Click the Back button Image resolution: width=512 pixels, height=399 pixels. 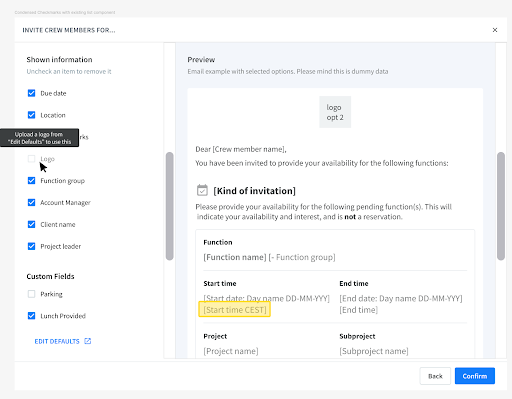[x=435, y=376]
